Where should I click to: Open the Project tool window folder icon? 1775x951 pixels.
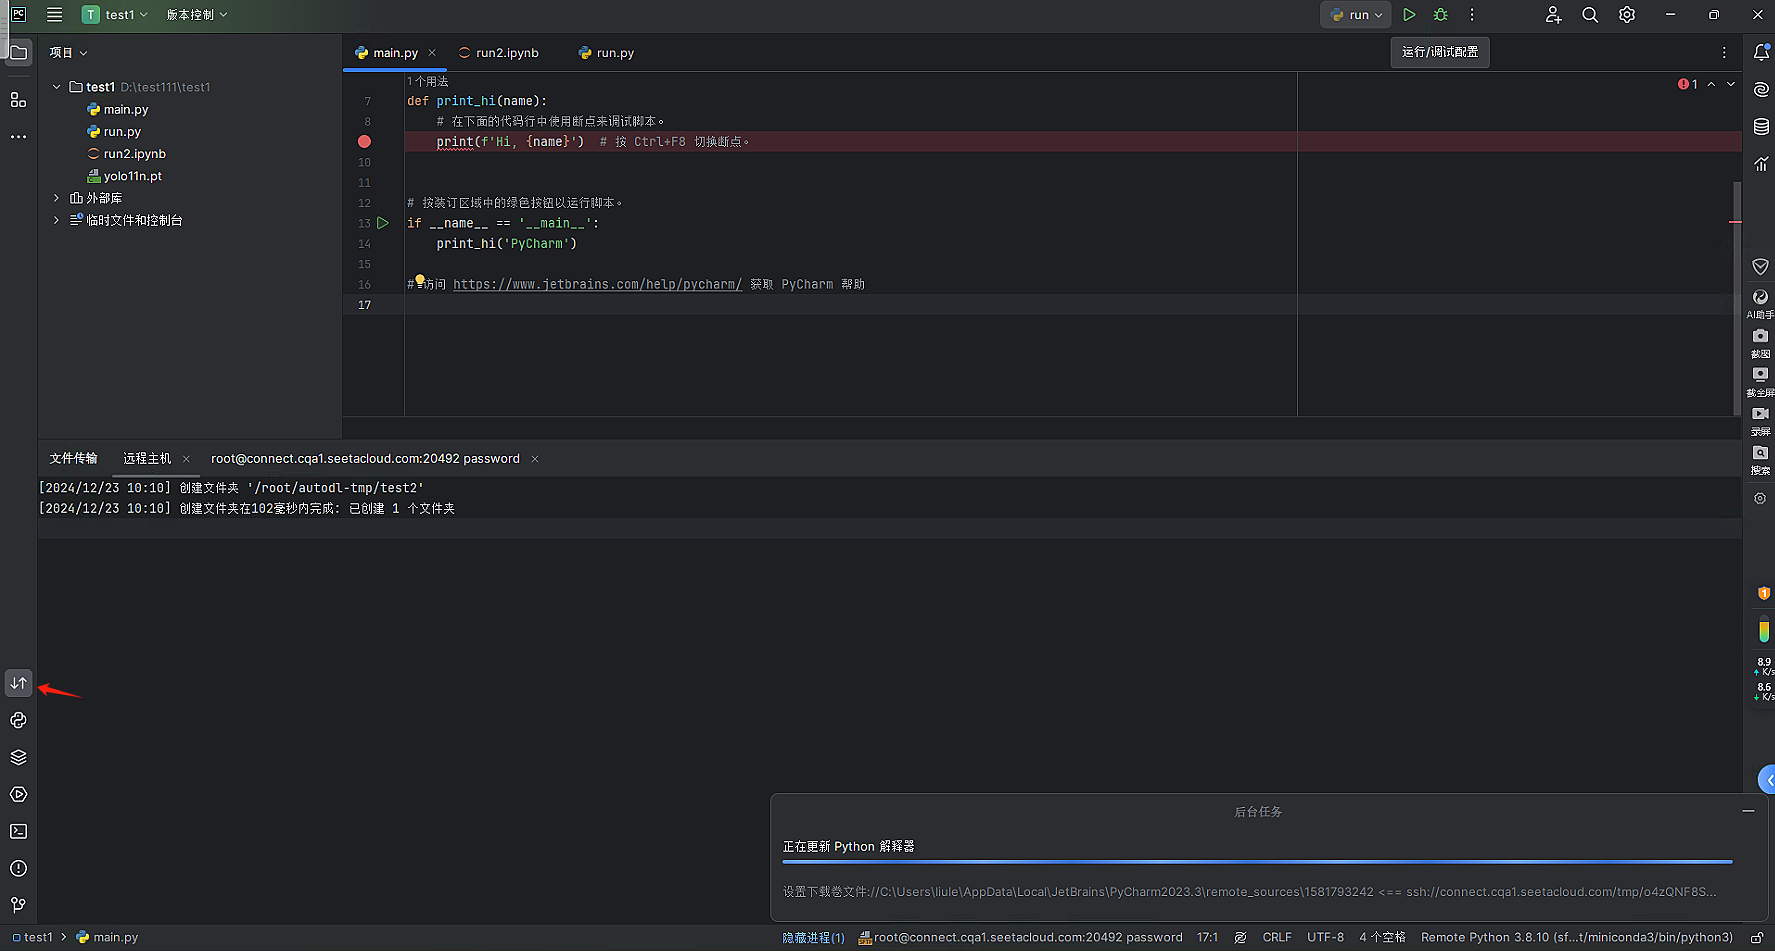pos(19,52)
